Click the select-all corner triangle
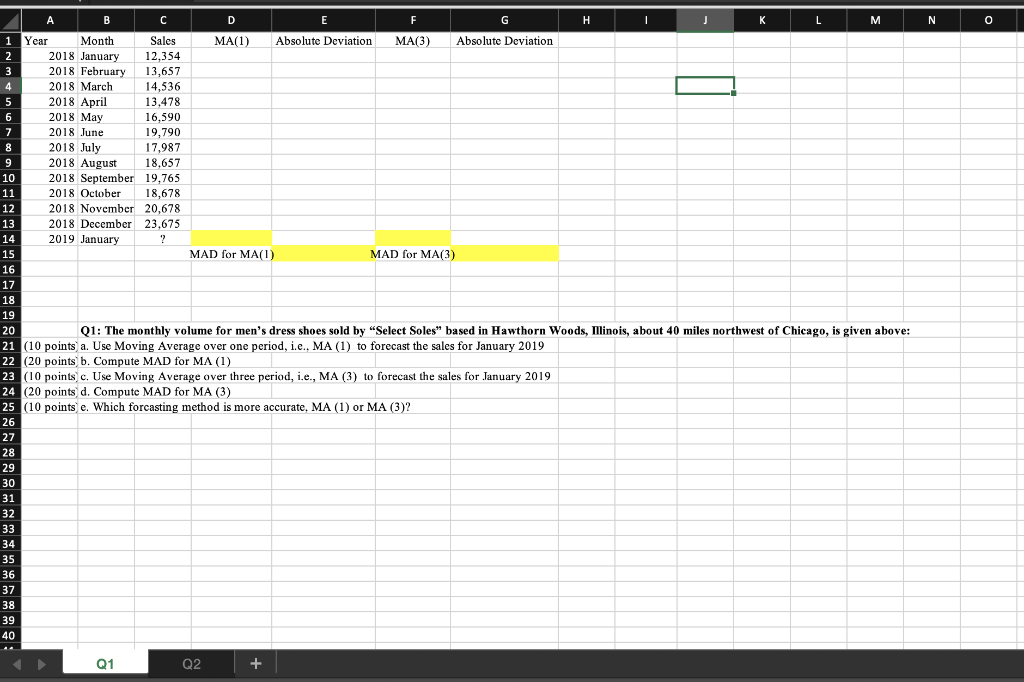The image size is (1024, 682). point(10,20)
